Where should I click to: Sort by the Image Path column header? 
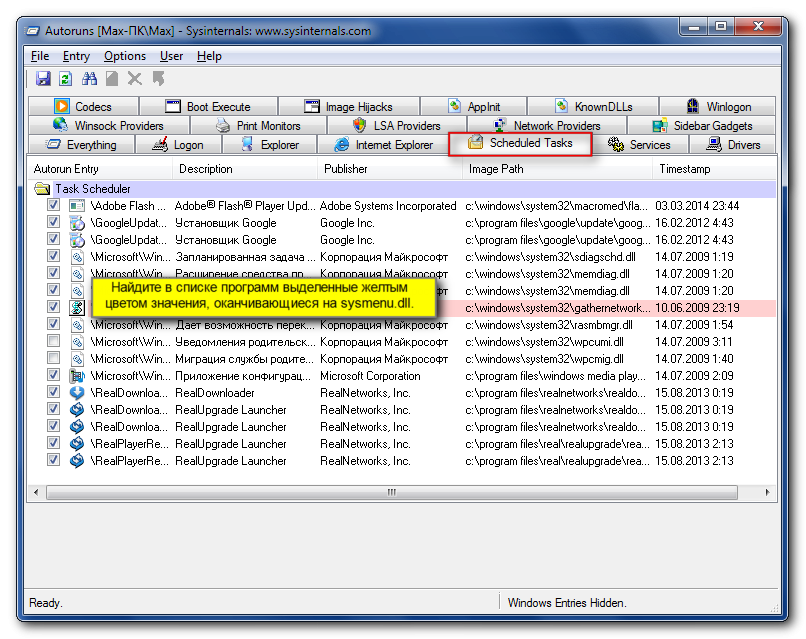[x=557, y=169]
